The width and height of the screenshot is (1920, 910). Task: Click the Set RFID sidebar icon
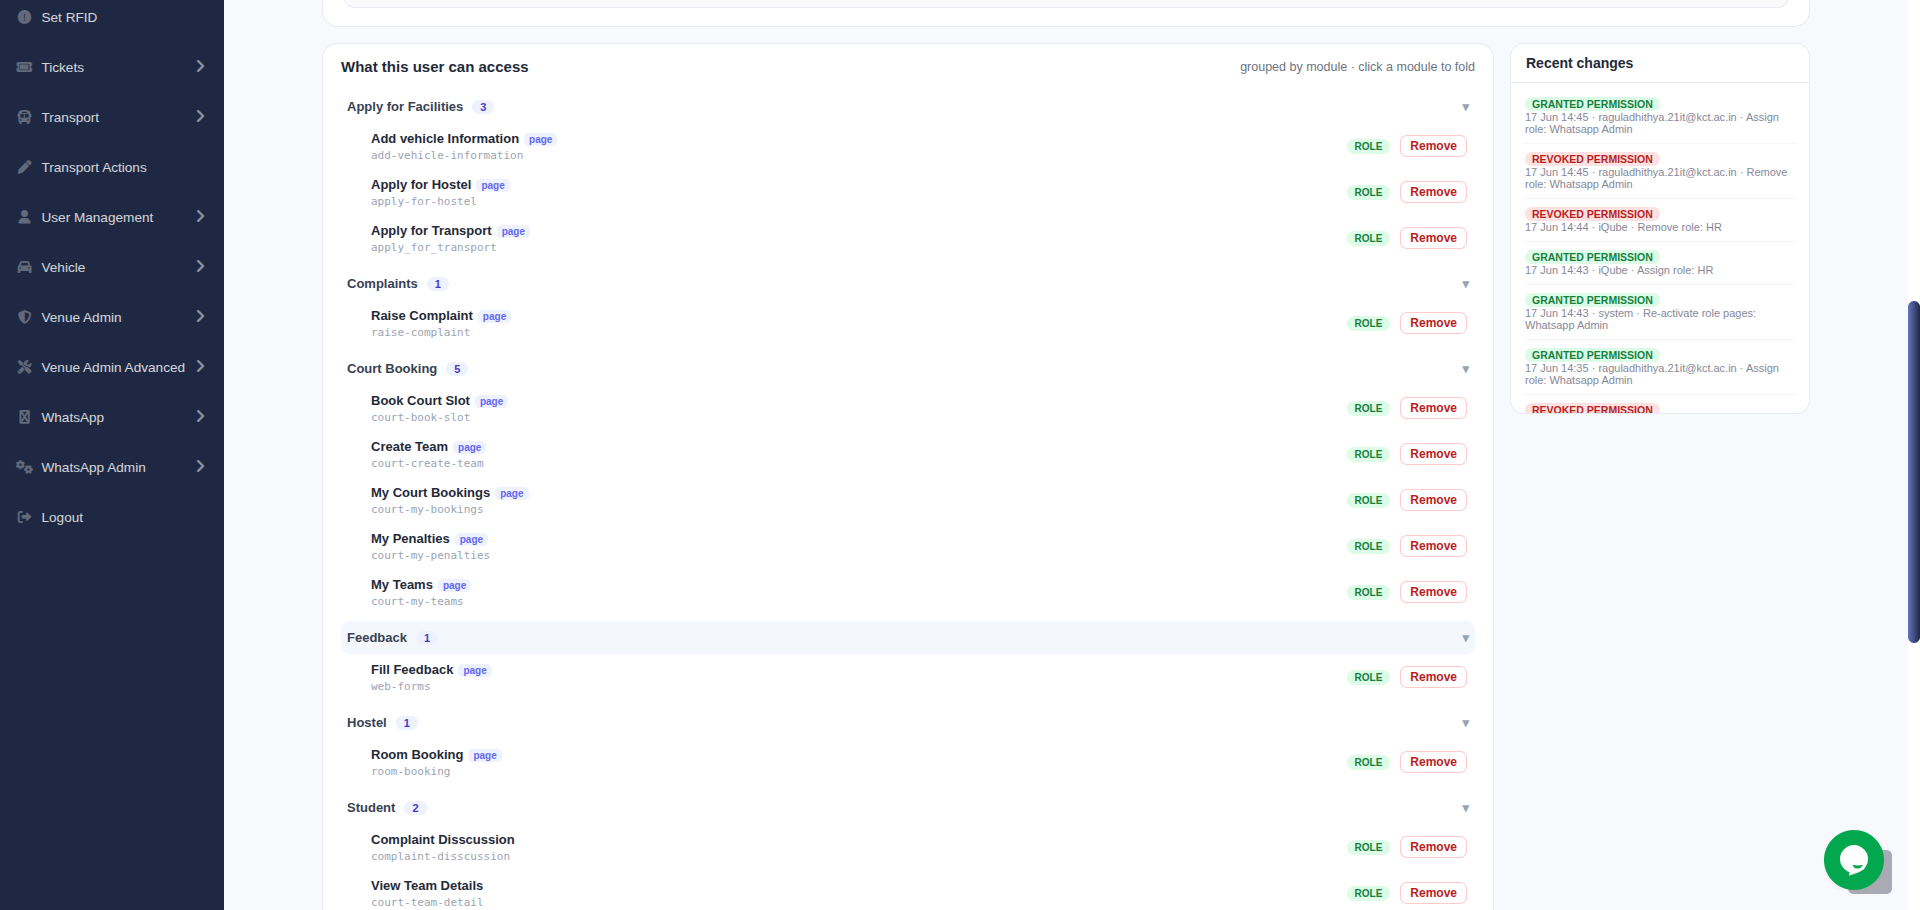point(24,17)
